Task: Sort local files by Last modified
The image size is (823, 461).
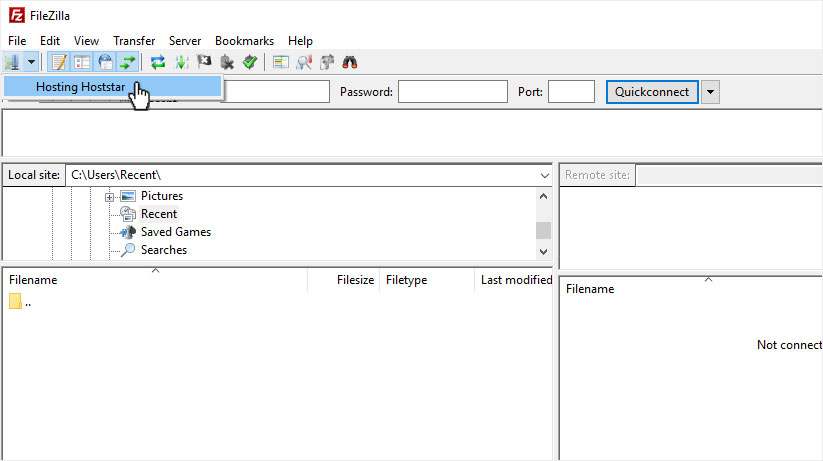Action: [x=514, y=280]
